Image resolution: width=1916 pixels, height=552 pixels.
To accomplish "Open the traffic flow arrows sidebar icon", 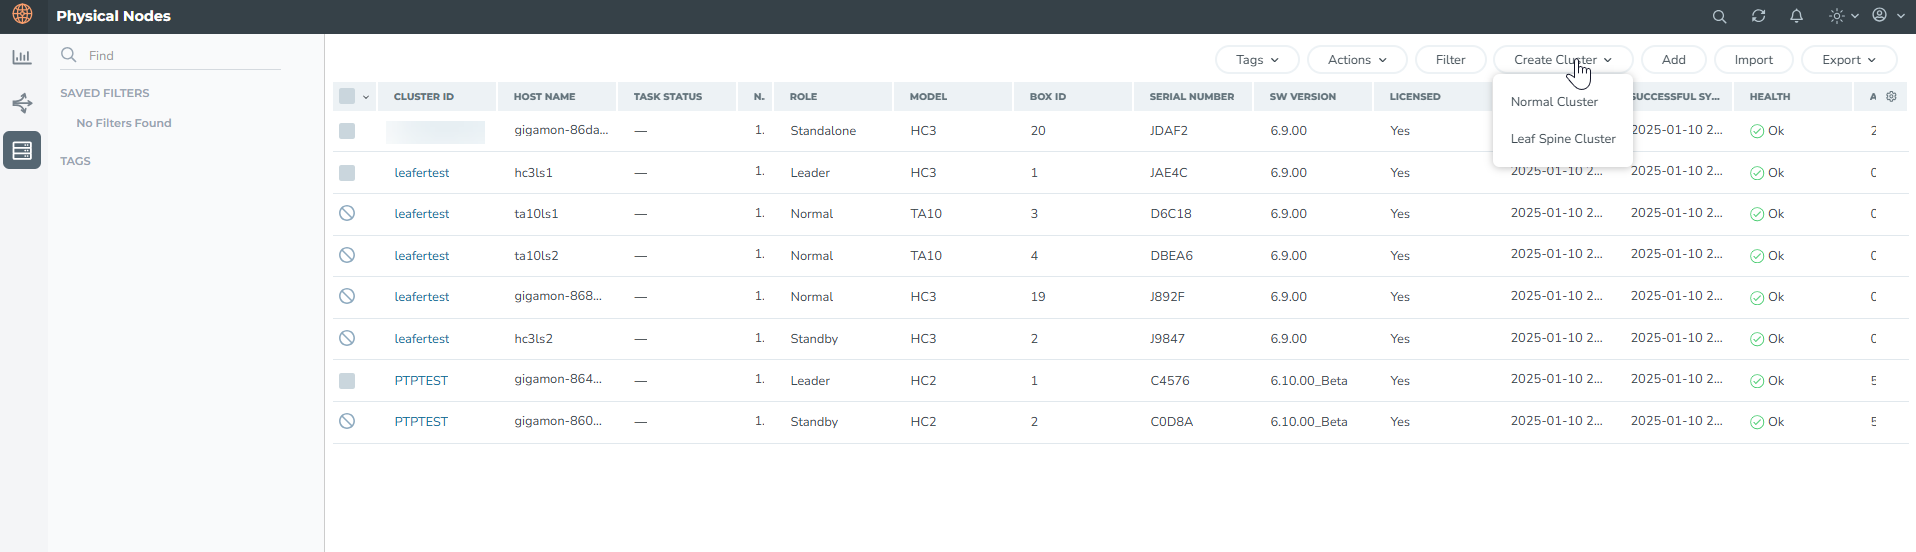I will [22, 103].
